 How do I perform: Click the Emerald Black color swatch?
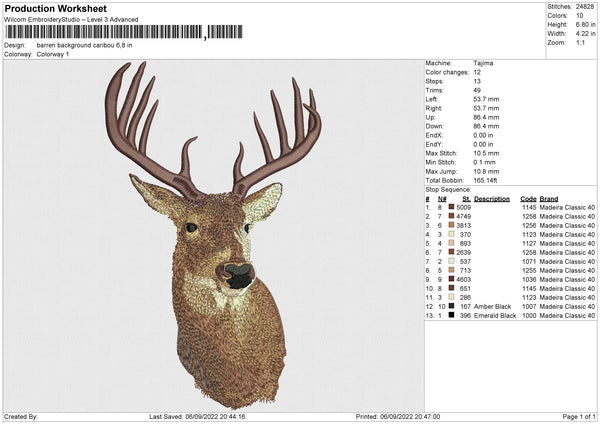point(452,315)
